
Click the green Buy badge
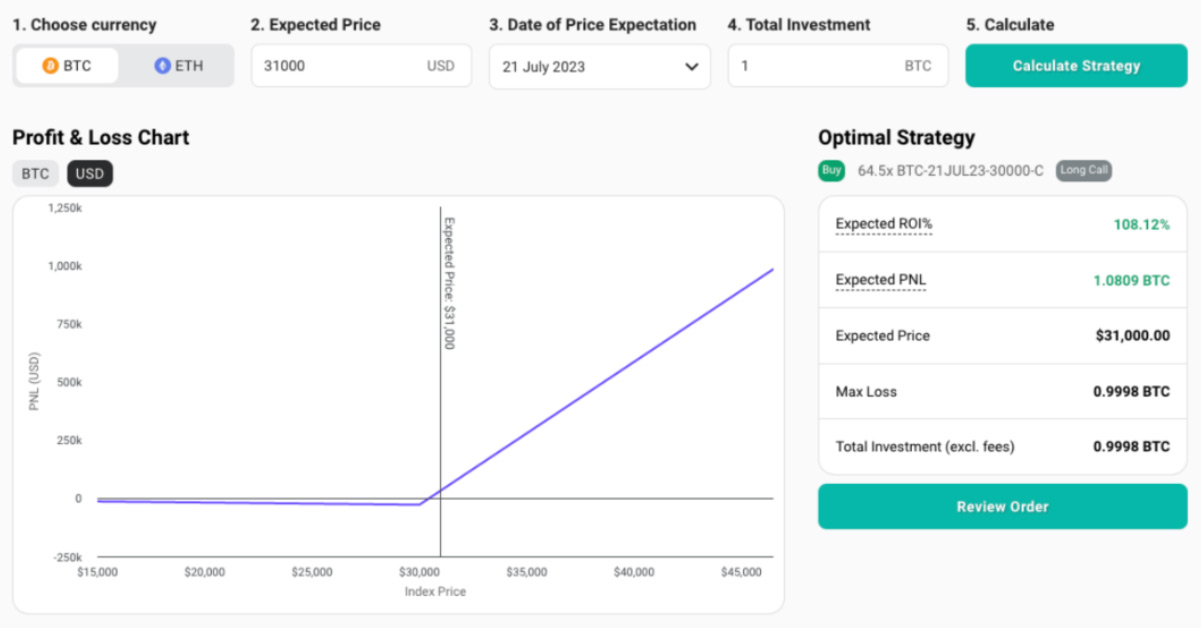point(831,171)
